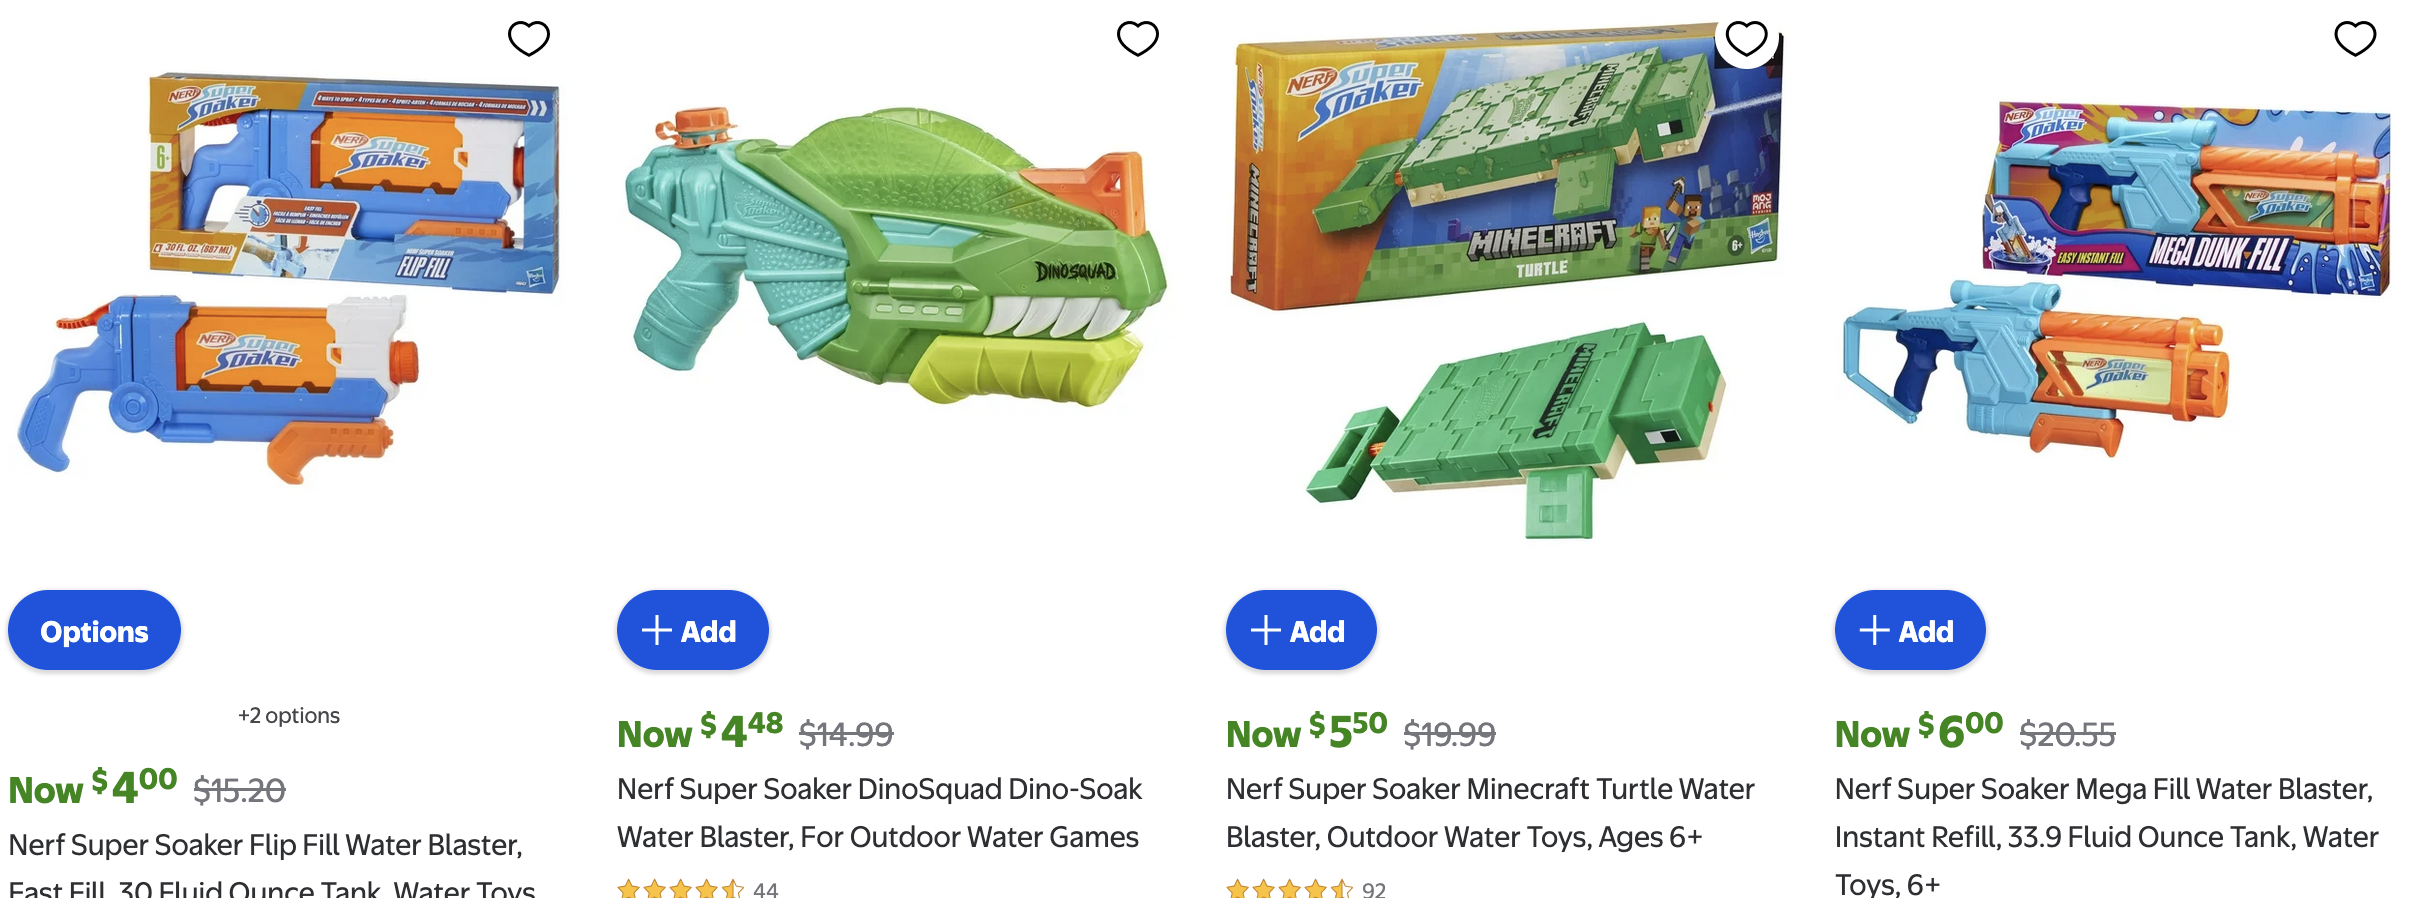Toggle favorite off for Flip Fill blaster

[x=529, y=37]
